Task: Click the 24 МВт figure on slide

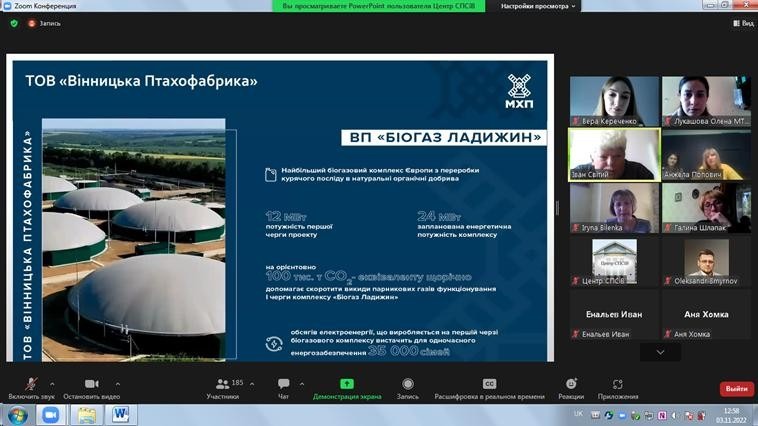Action: [438, 216]
